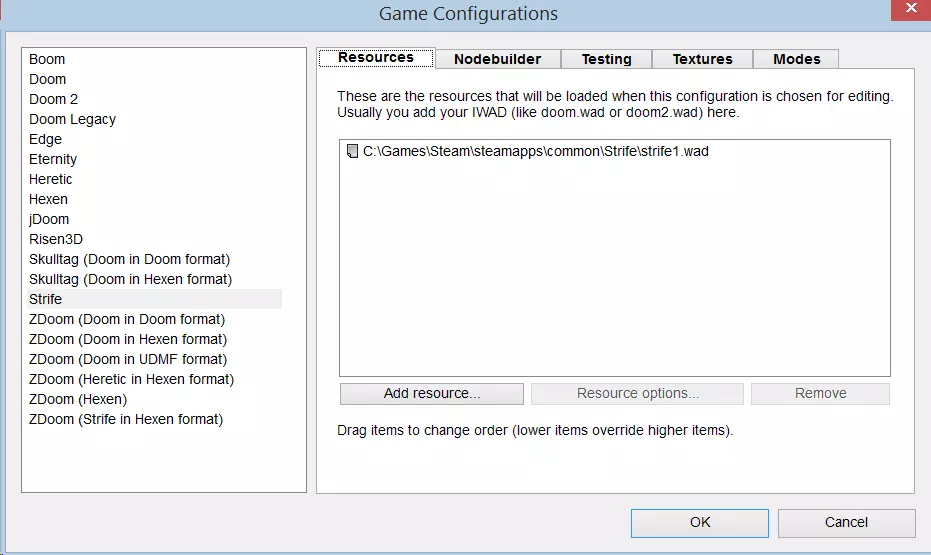The width and height of the screenshot is (931, 555).
Task: Select Skulltag (Doom in Hexen format)
Action: point(130,279)
